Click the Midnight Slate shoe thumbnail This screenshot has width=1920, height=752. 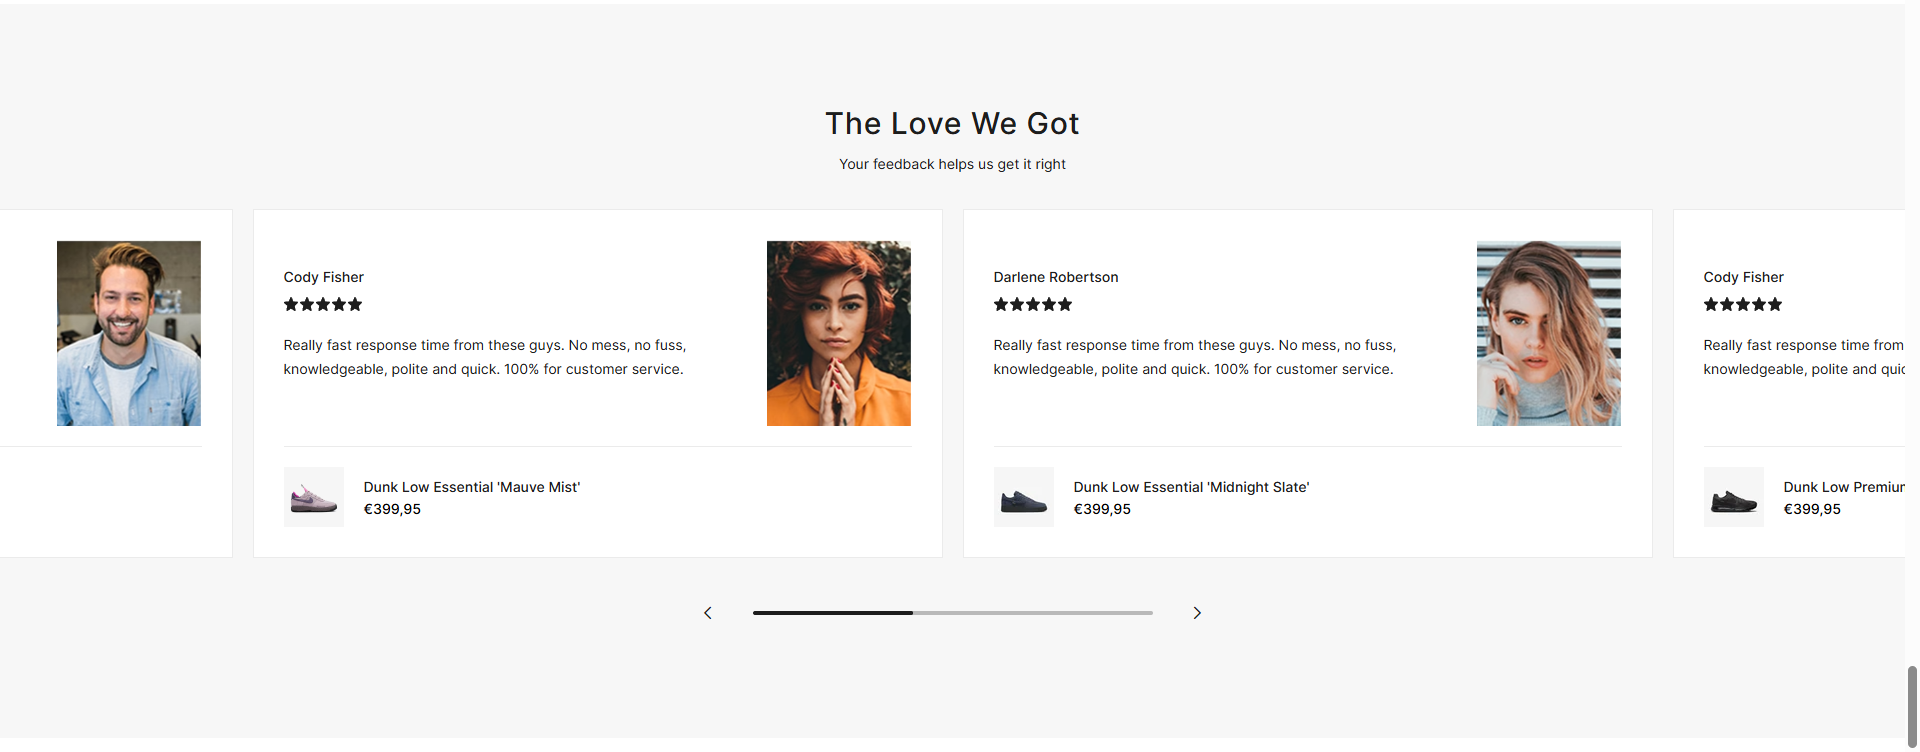(x=1024, y=497)
